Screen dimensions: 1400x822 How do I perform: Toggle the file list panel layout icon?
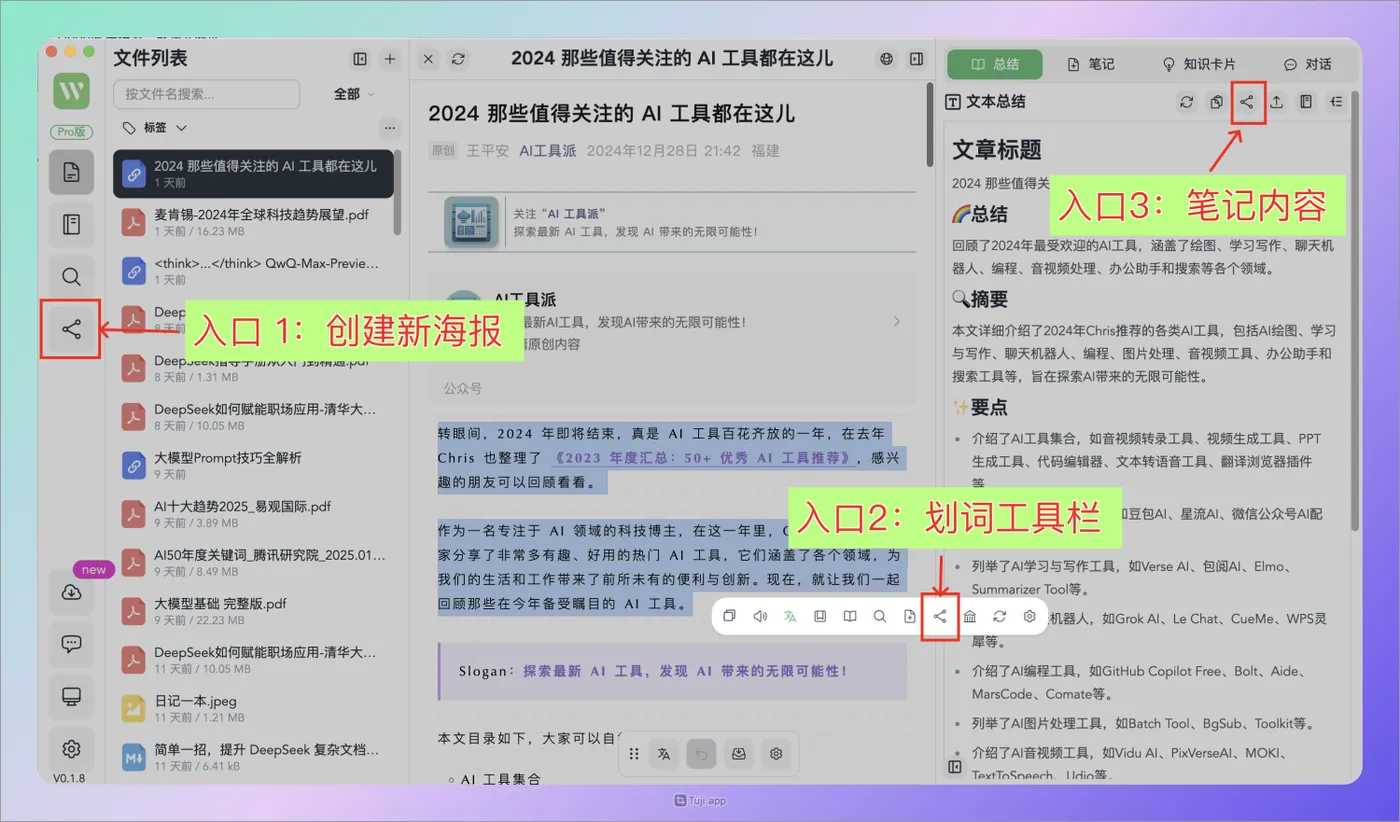point(360,59)
